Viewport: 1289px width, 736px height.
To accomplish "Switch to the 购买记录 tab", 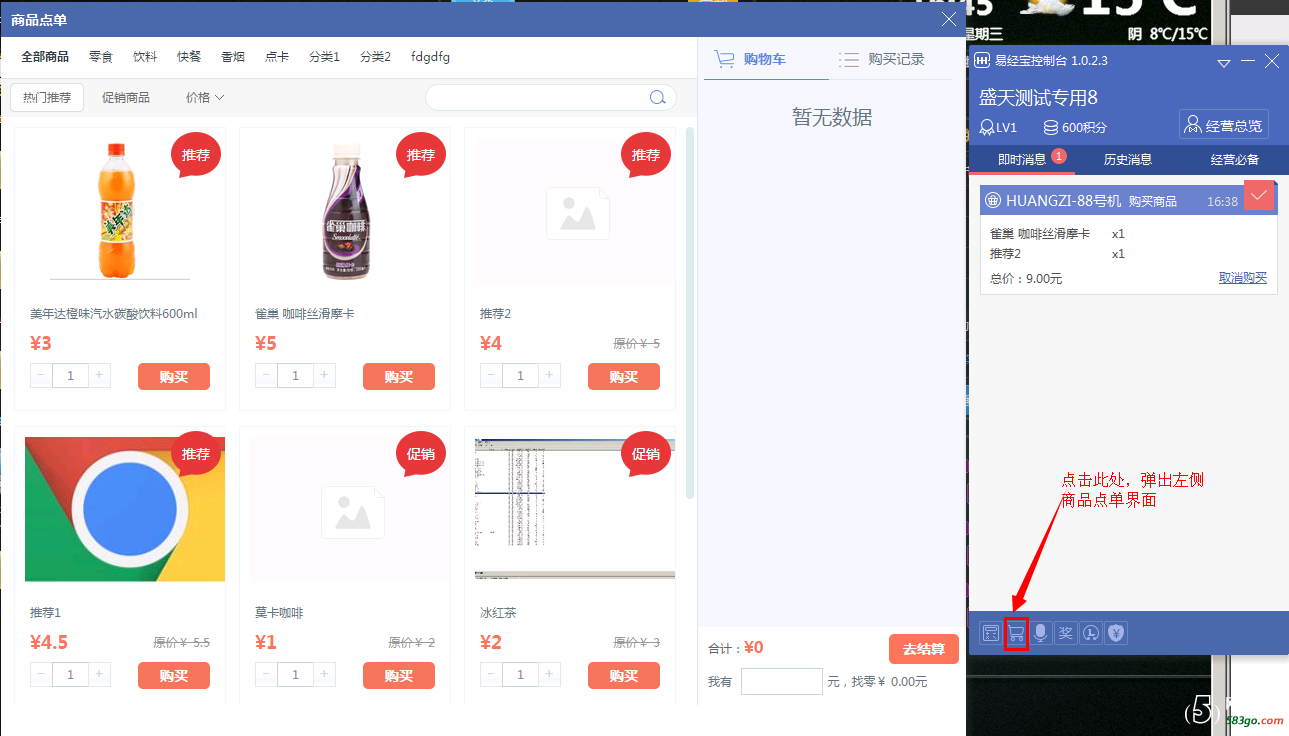I will pos(883,60).
